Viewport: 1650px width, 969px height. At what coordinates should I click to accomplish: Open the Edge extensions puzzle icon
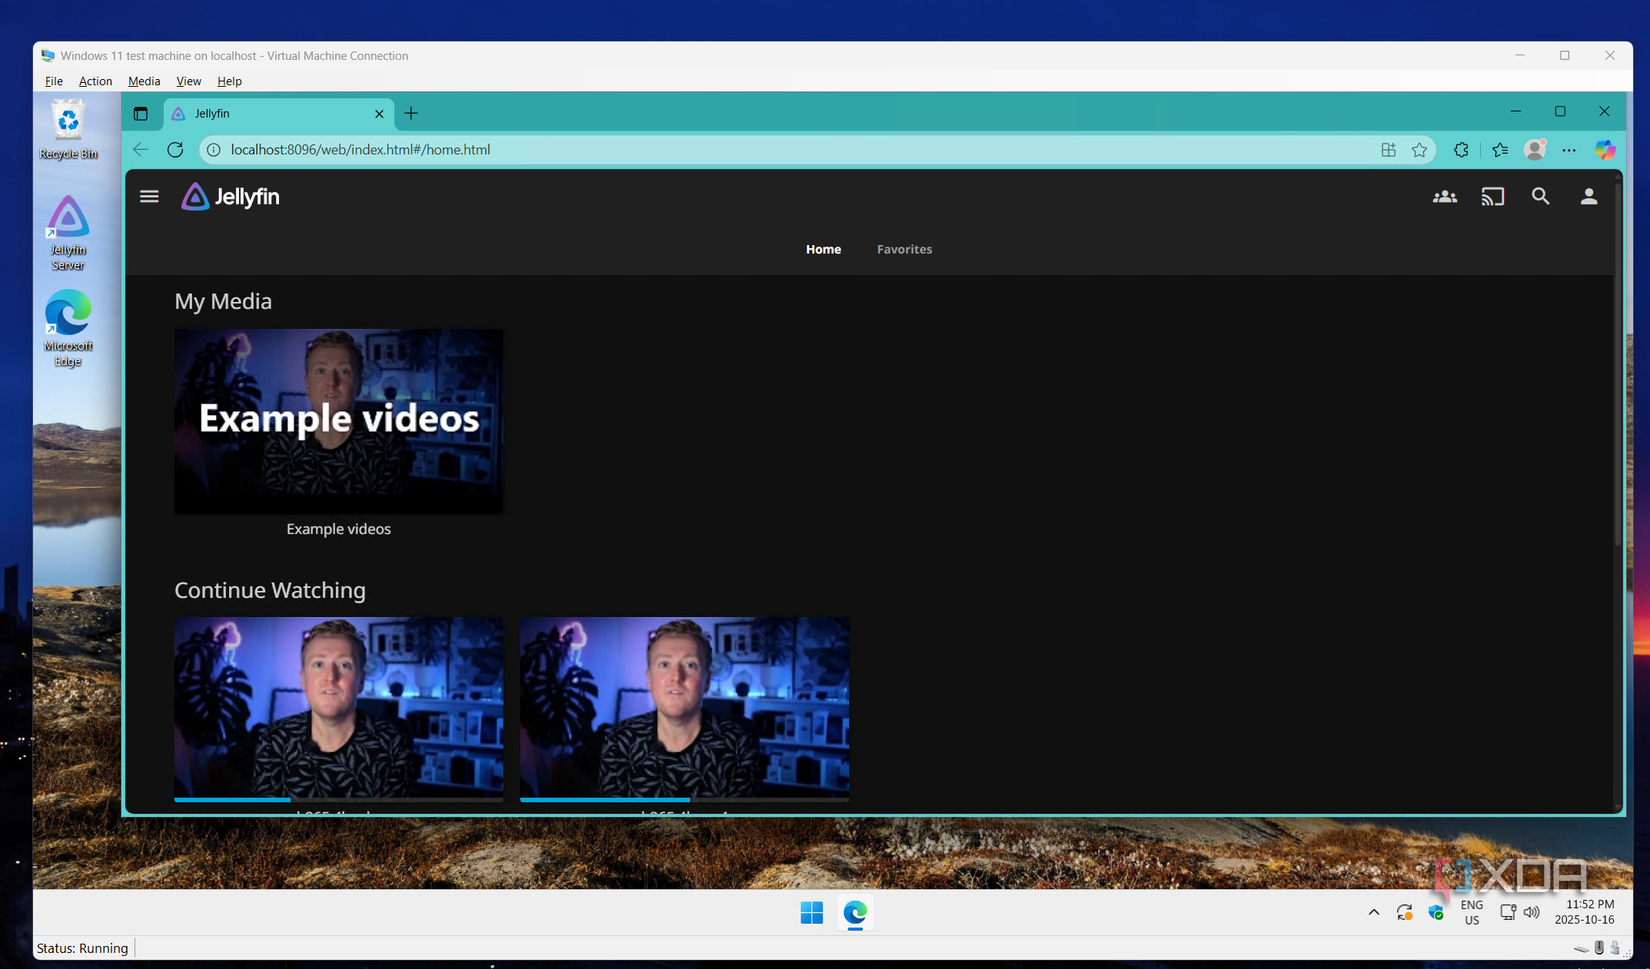tap(1461, 150)
